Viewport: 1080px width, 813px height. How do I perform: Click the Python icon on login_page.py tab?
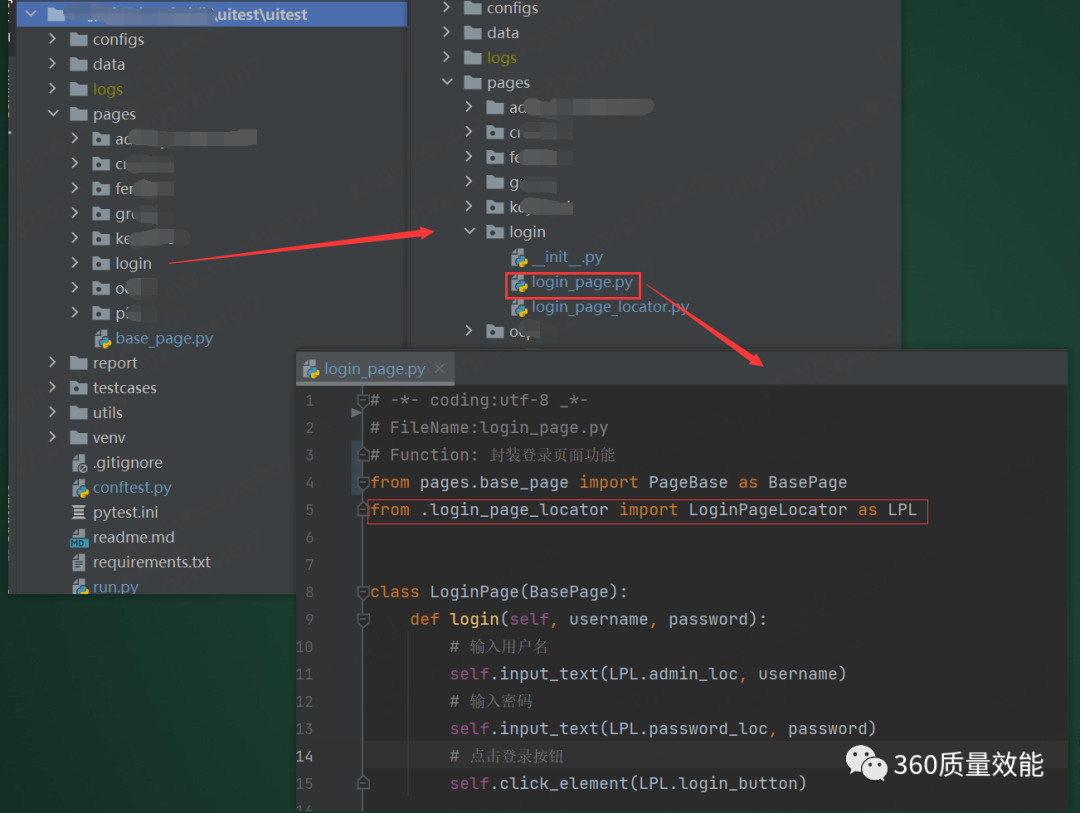coord(311,369)
